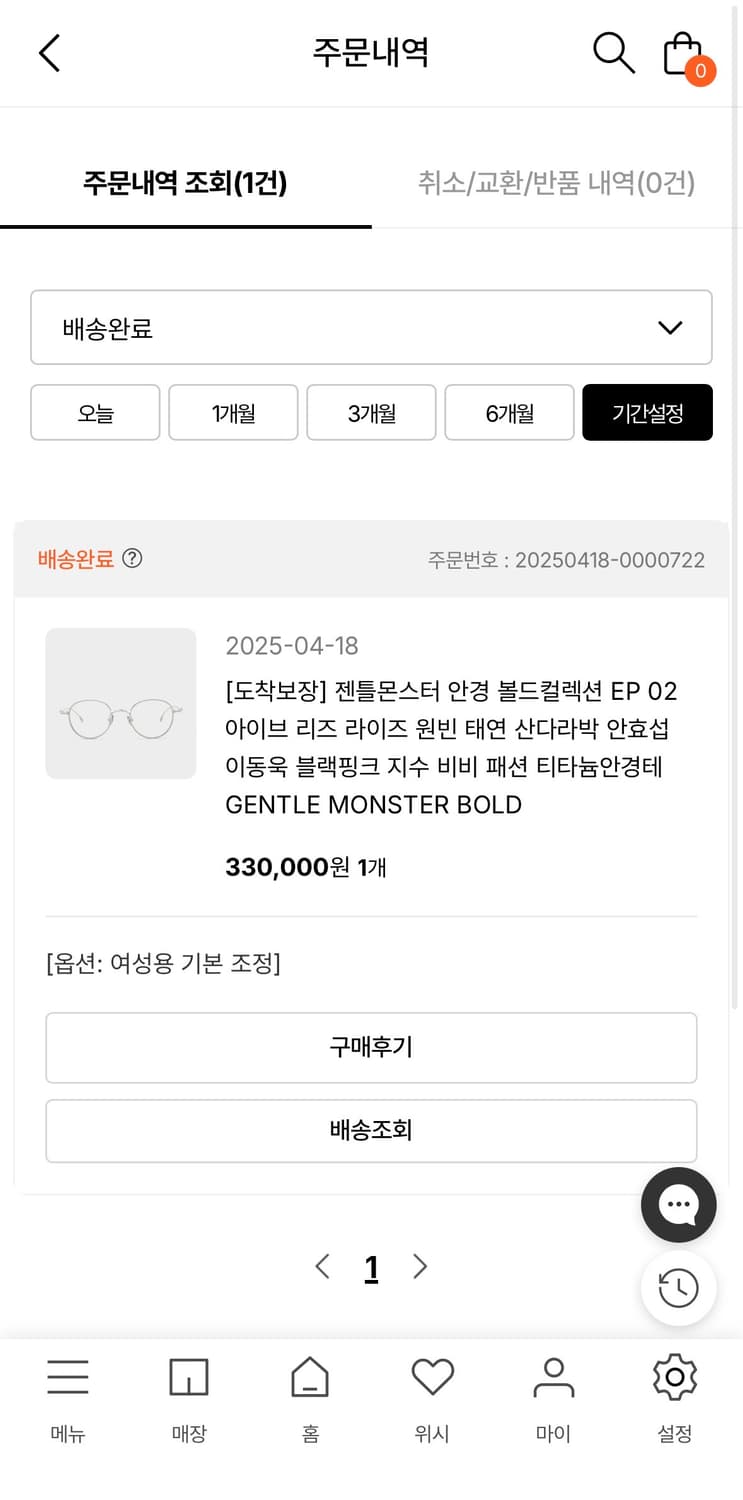Select the 기간설정 period option
743x1500 pixels.
[647, 412]
